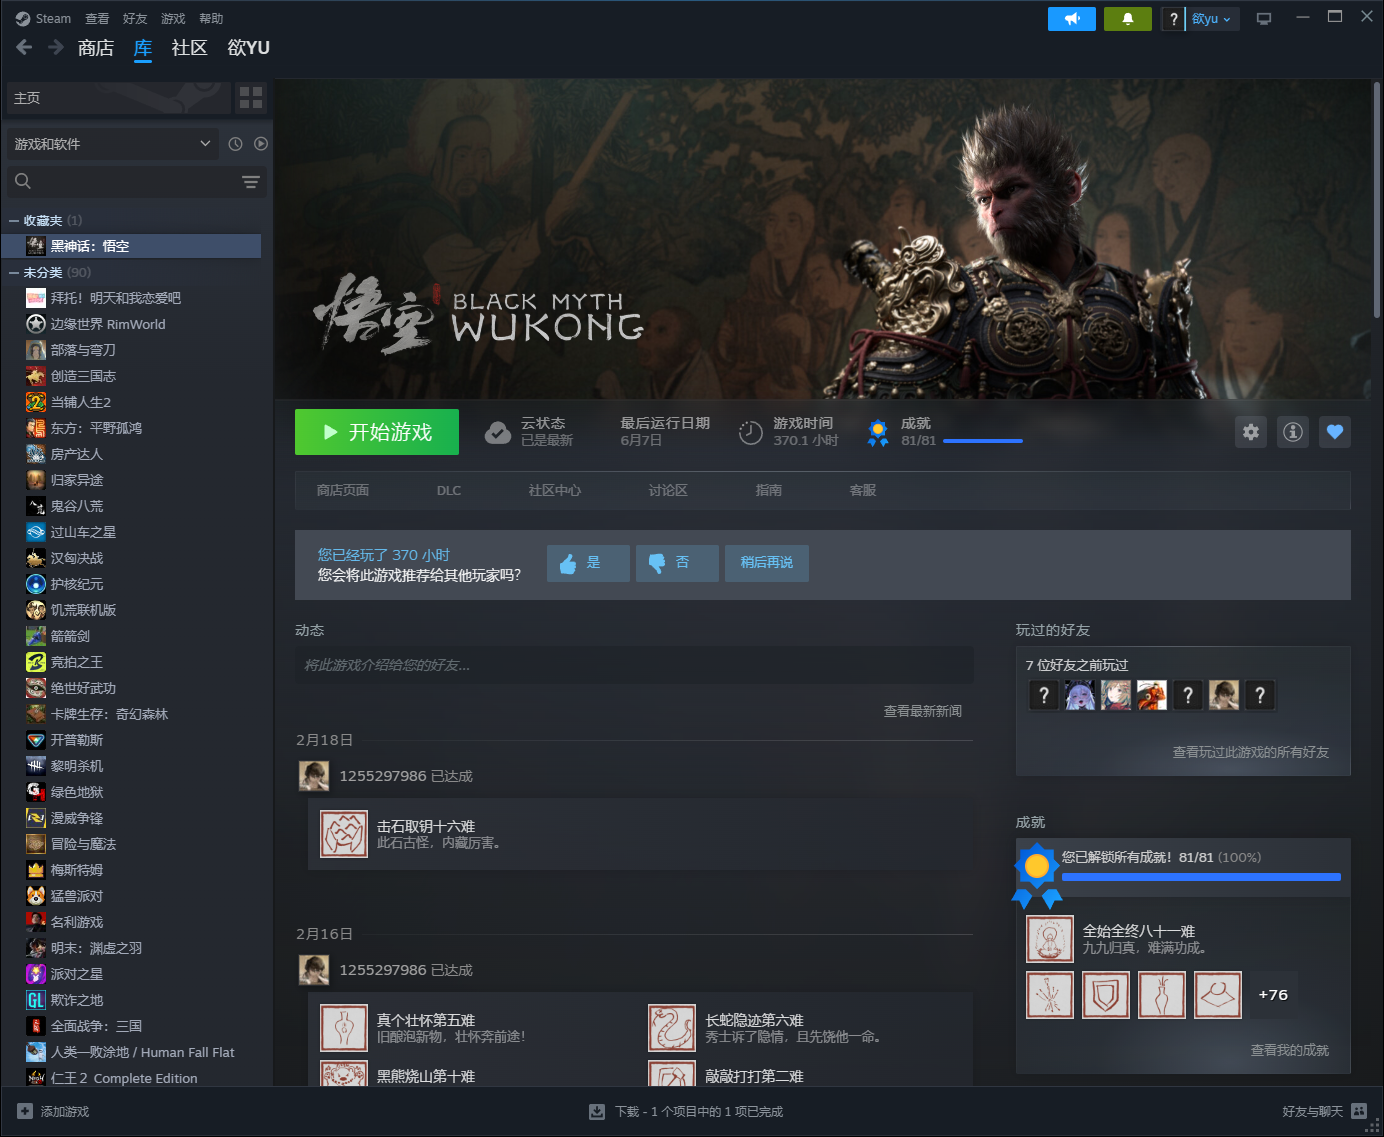Viewport: 1384px width, 1137px height.
Task: Open 全始全终八十一难 achievement icon
Action: [x=1050, y=939]
